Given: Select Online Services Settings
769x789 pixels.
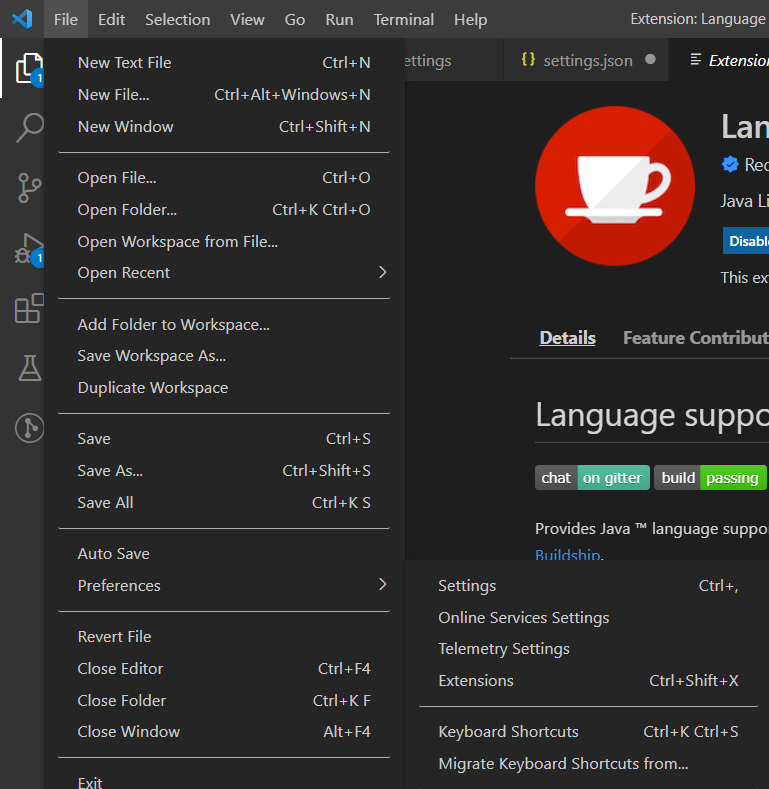Looking at the screenshot, I should point(588,617).
